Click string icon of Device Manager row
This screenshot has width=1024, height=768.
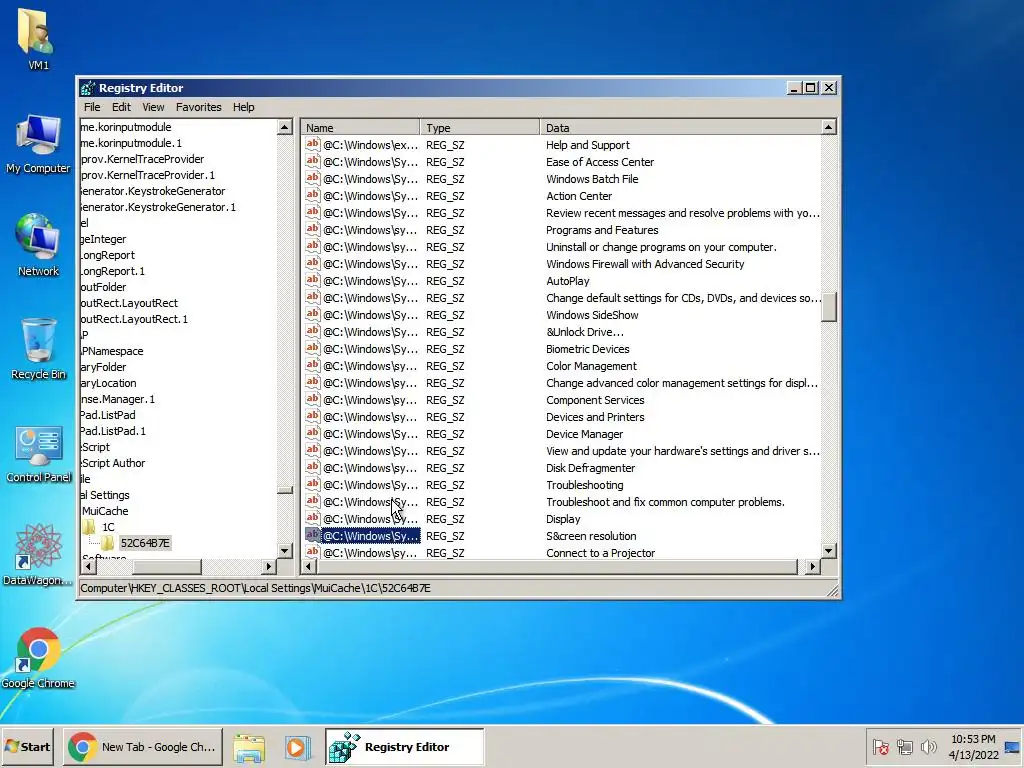coord(313,433)
